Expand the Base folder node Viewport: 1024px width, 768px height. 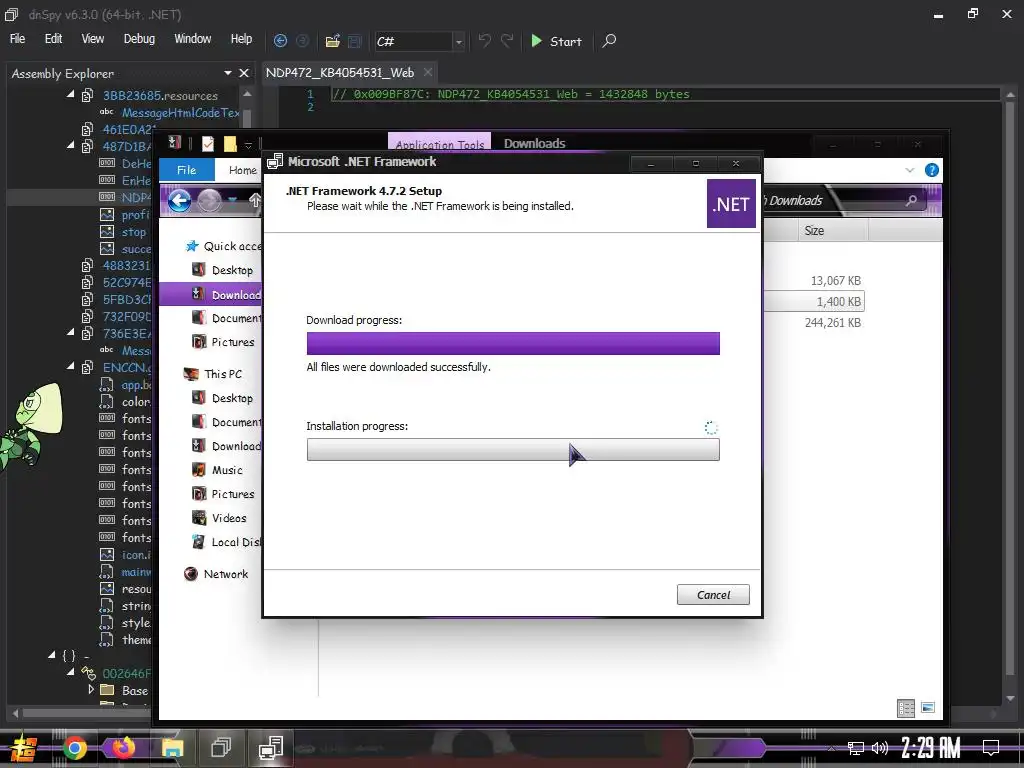(91, 689)
